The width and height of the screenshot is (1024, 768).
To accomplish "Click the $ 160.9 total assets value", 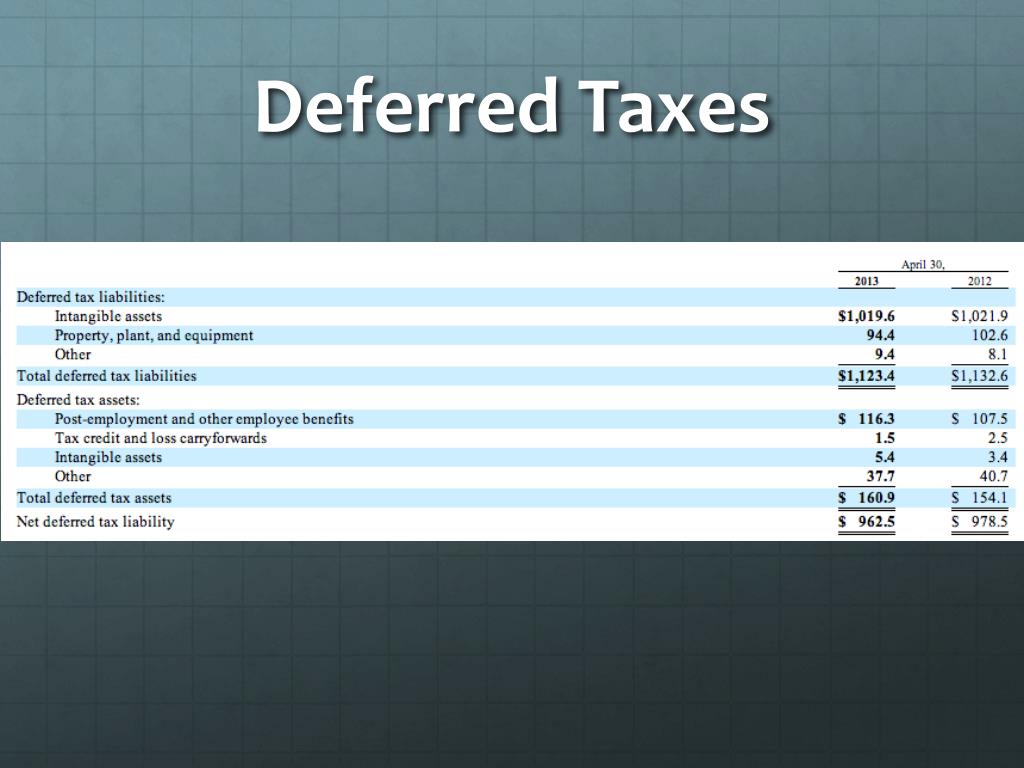I will click(x=866, y=498).
